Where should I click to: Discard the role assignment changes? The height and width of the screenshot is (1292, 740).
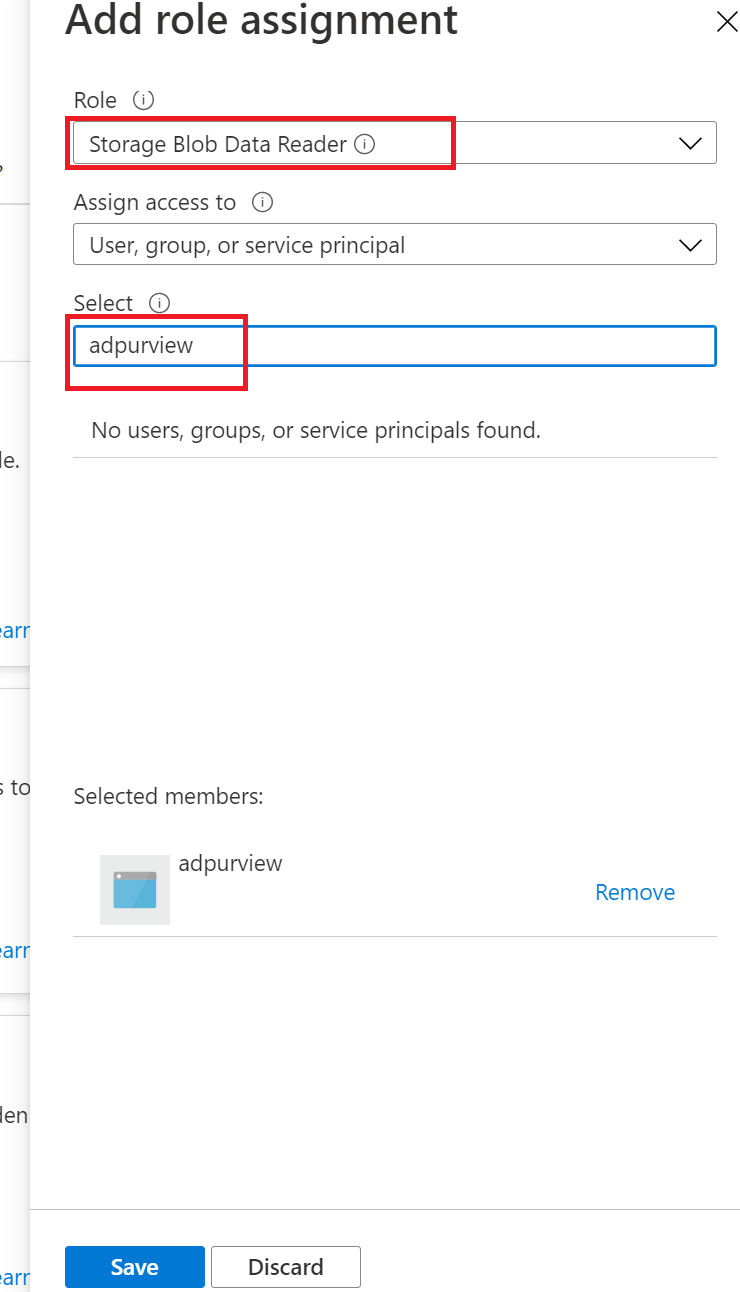(x=286, y=1266)
